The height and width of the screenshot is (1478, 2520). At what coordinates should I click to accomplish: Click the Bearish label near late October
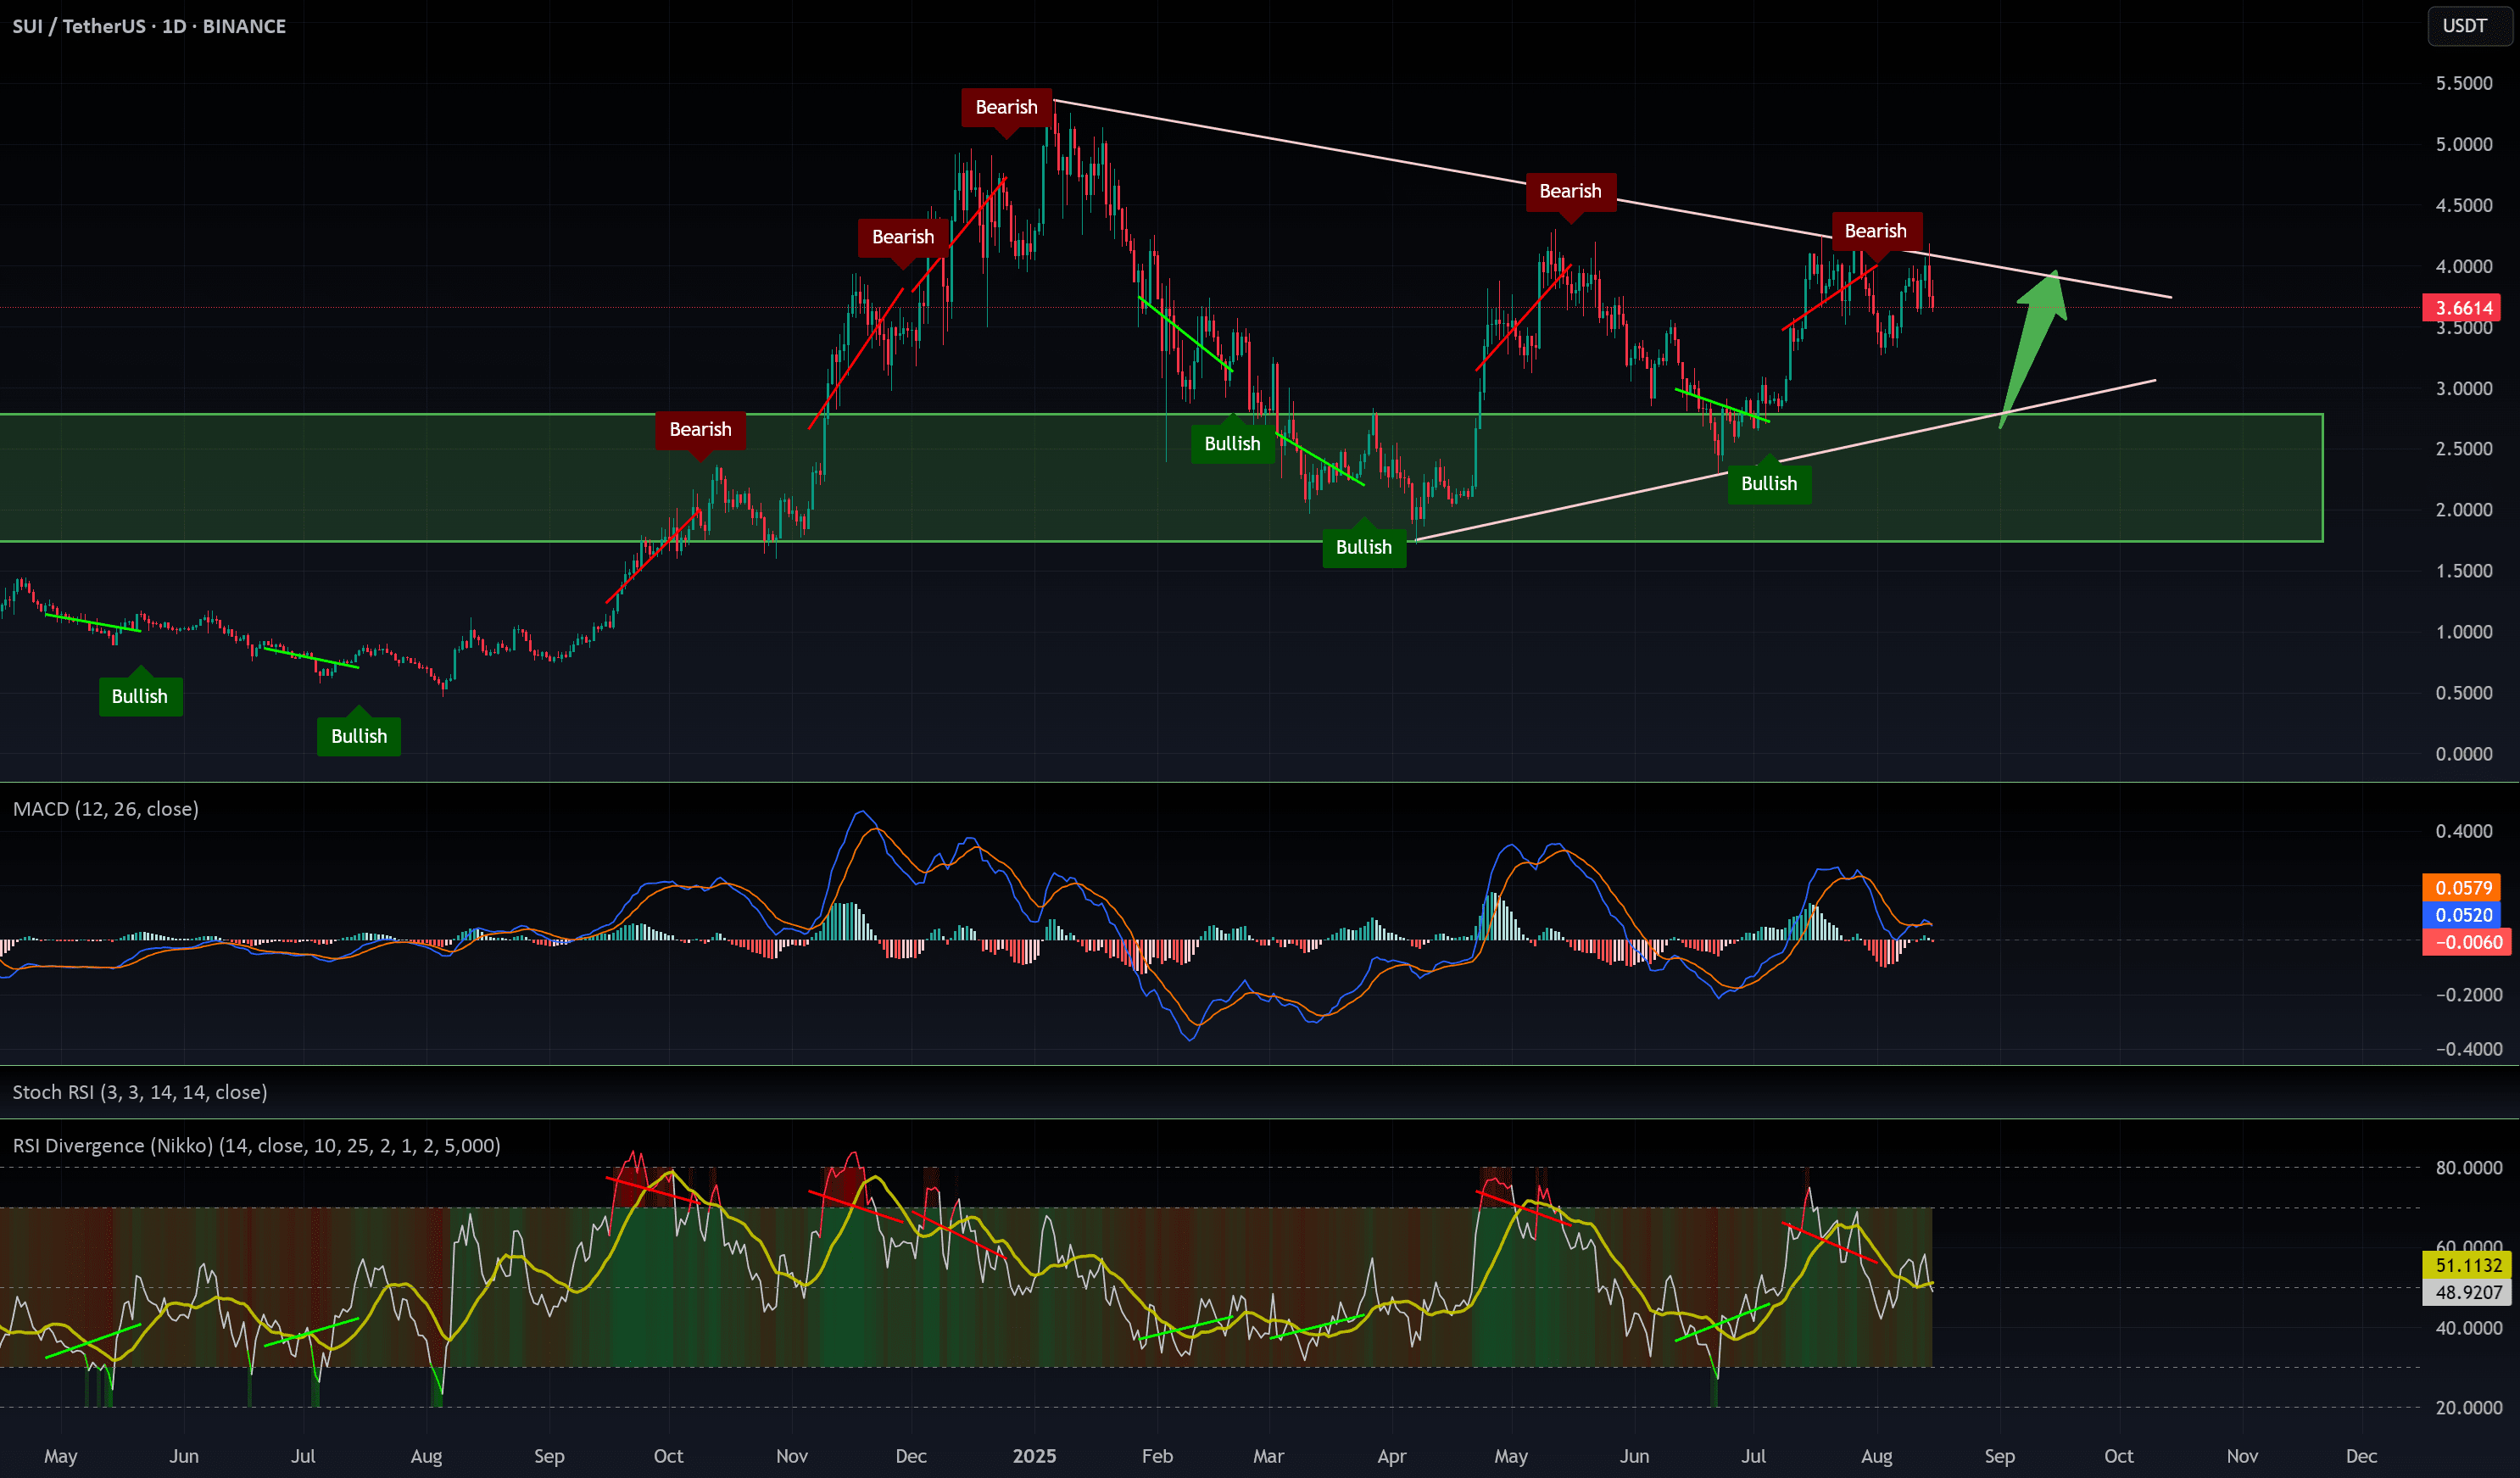[x=700, y=429]
